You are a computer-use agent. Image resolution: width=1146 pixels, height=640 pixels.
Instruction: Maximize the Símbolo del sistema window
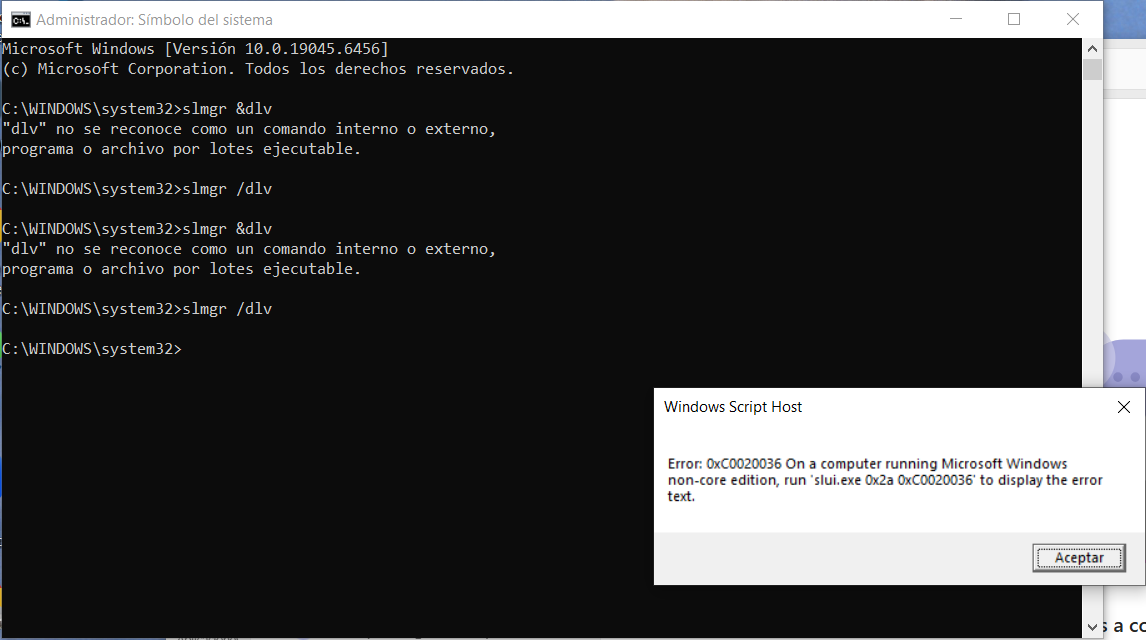[x=1014, y=19]
